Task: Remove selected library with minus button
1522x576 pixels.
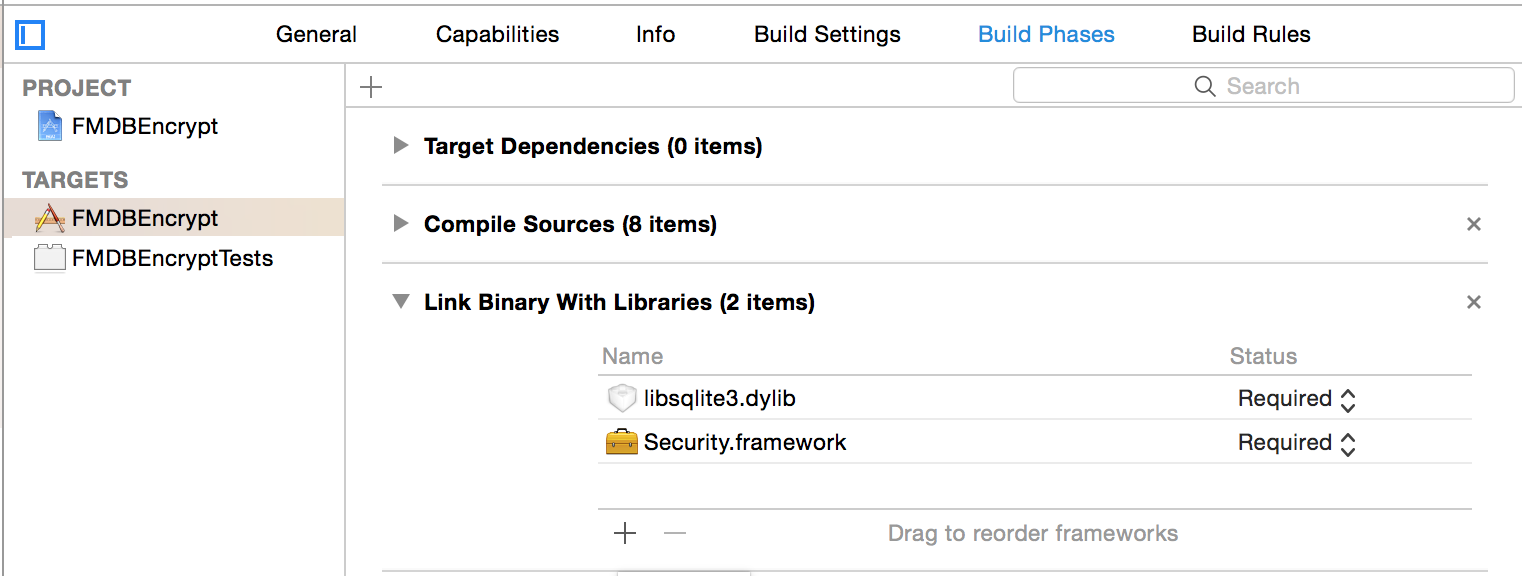Action: tap(675, 533)
